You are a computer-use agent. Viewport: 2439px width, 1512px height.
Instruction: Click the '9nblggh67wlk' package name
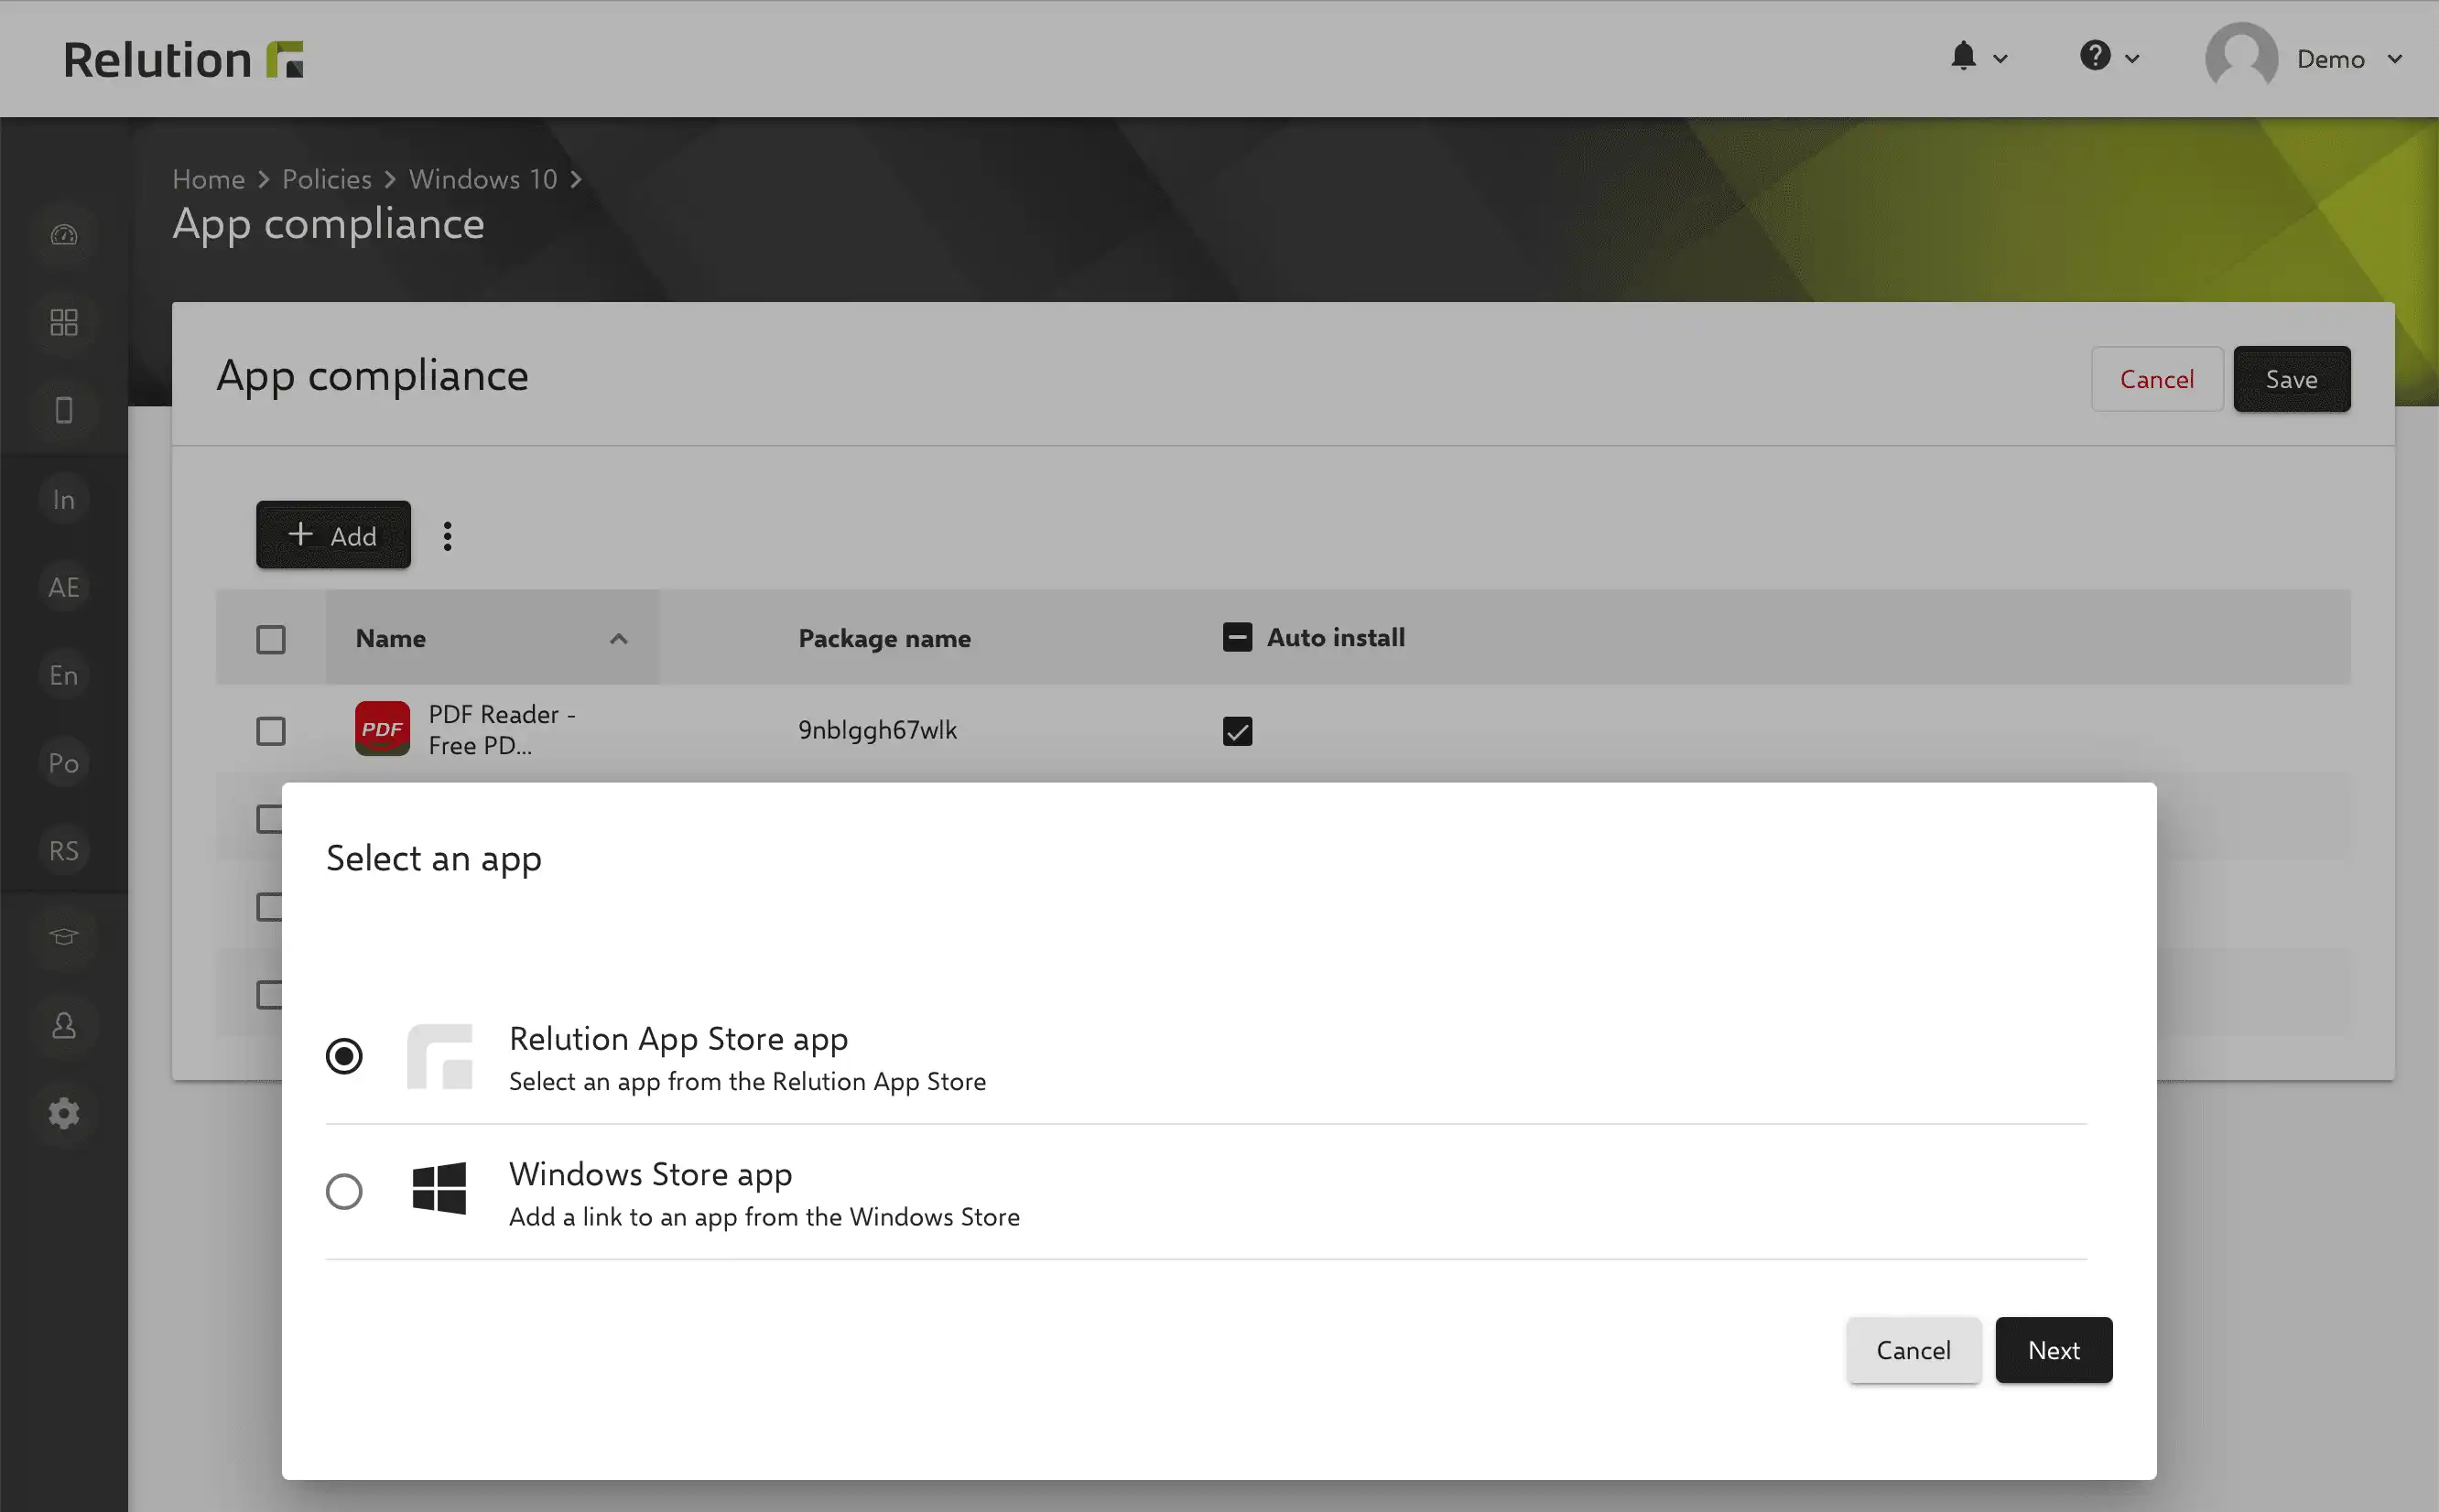[877, 730]
